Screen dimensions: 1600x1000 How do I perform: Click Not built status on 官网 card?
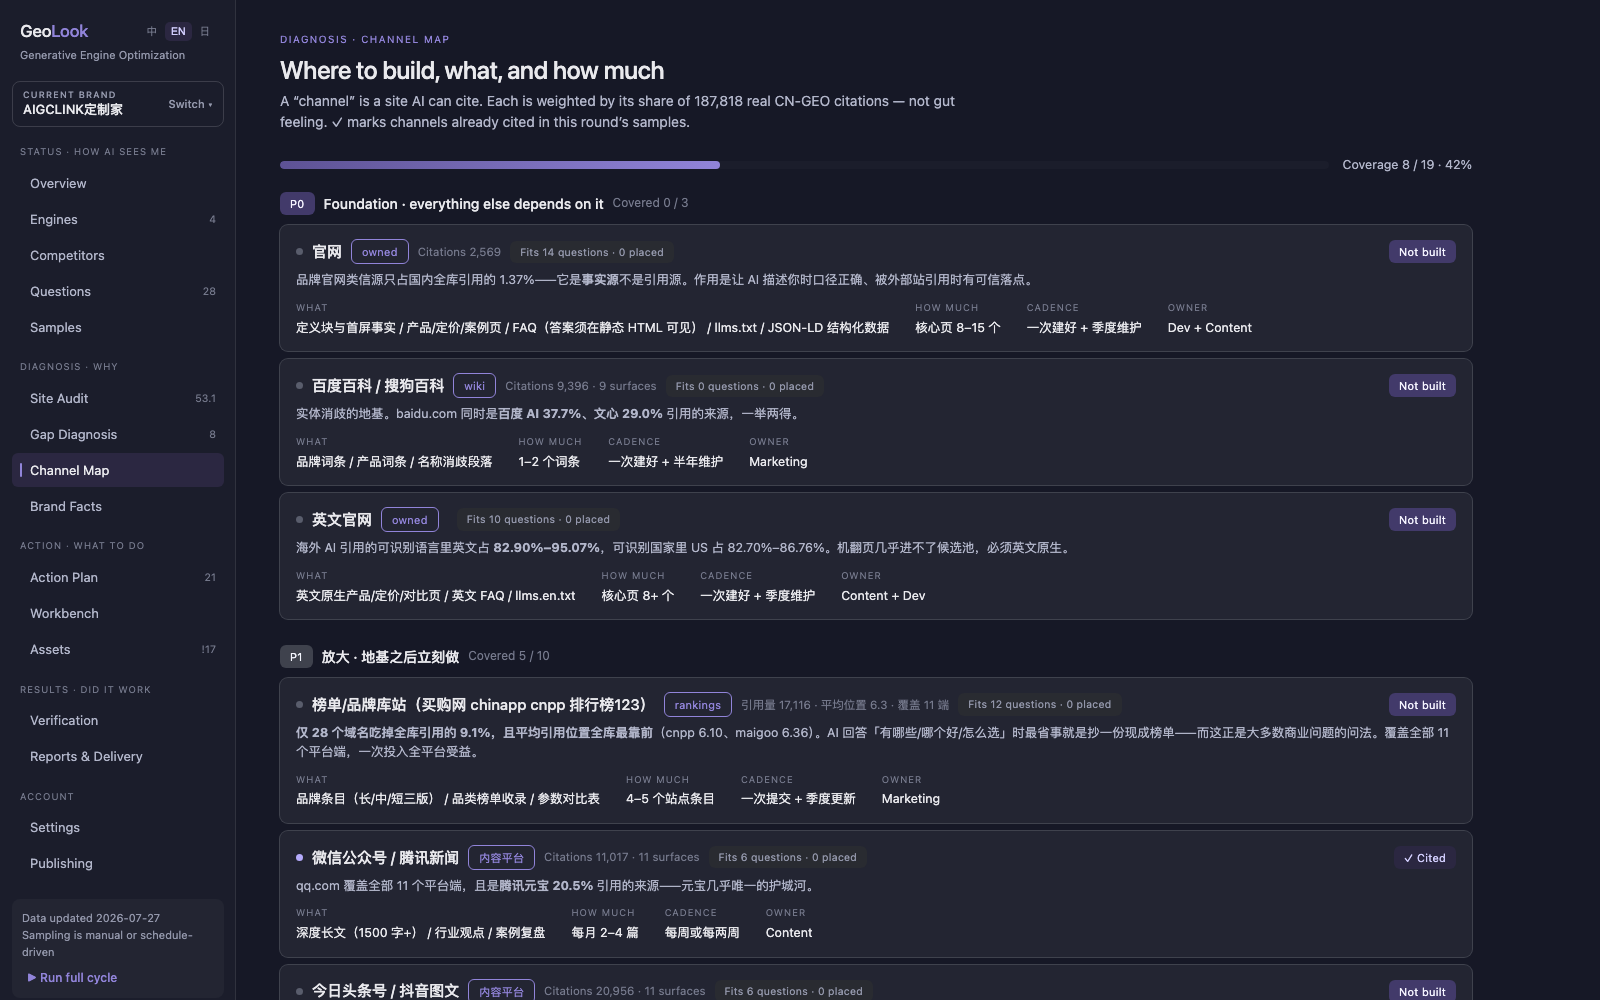1422,252
